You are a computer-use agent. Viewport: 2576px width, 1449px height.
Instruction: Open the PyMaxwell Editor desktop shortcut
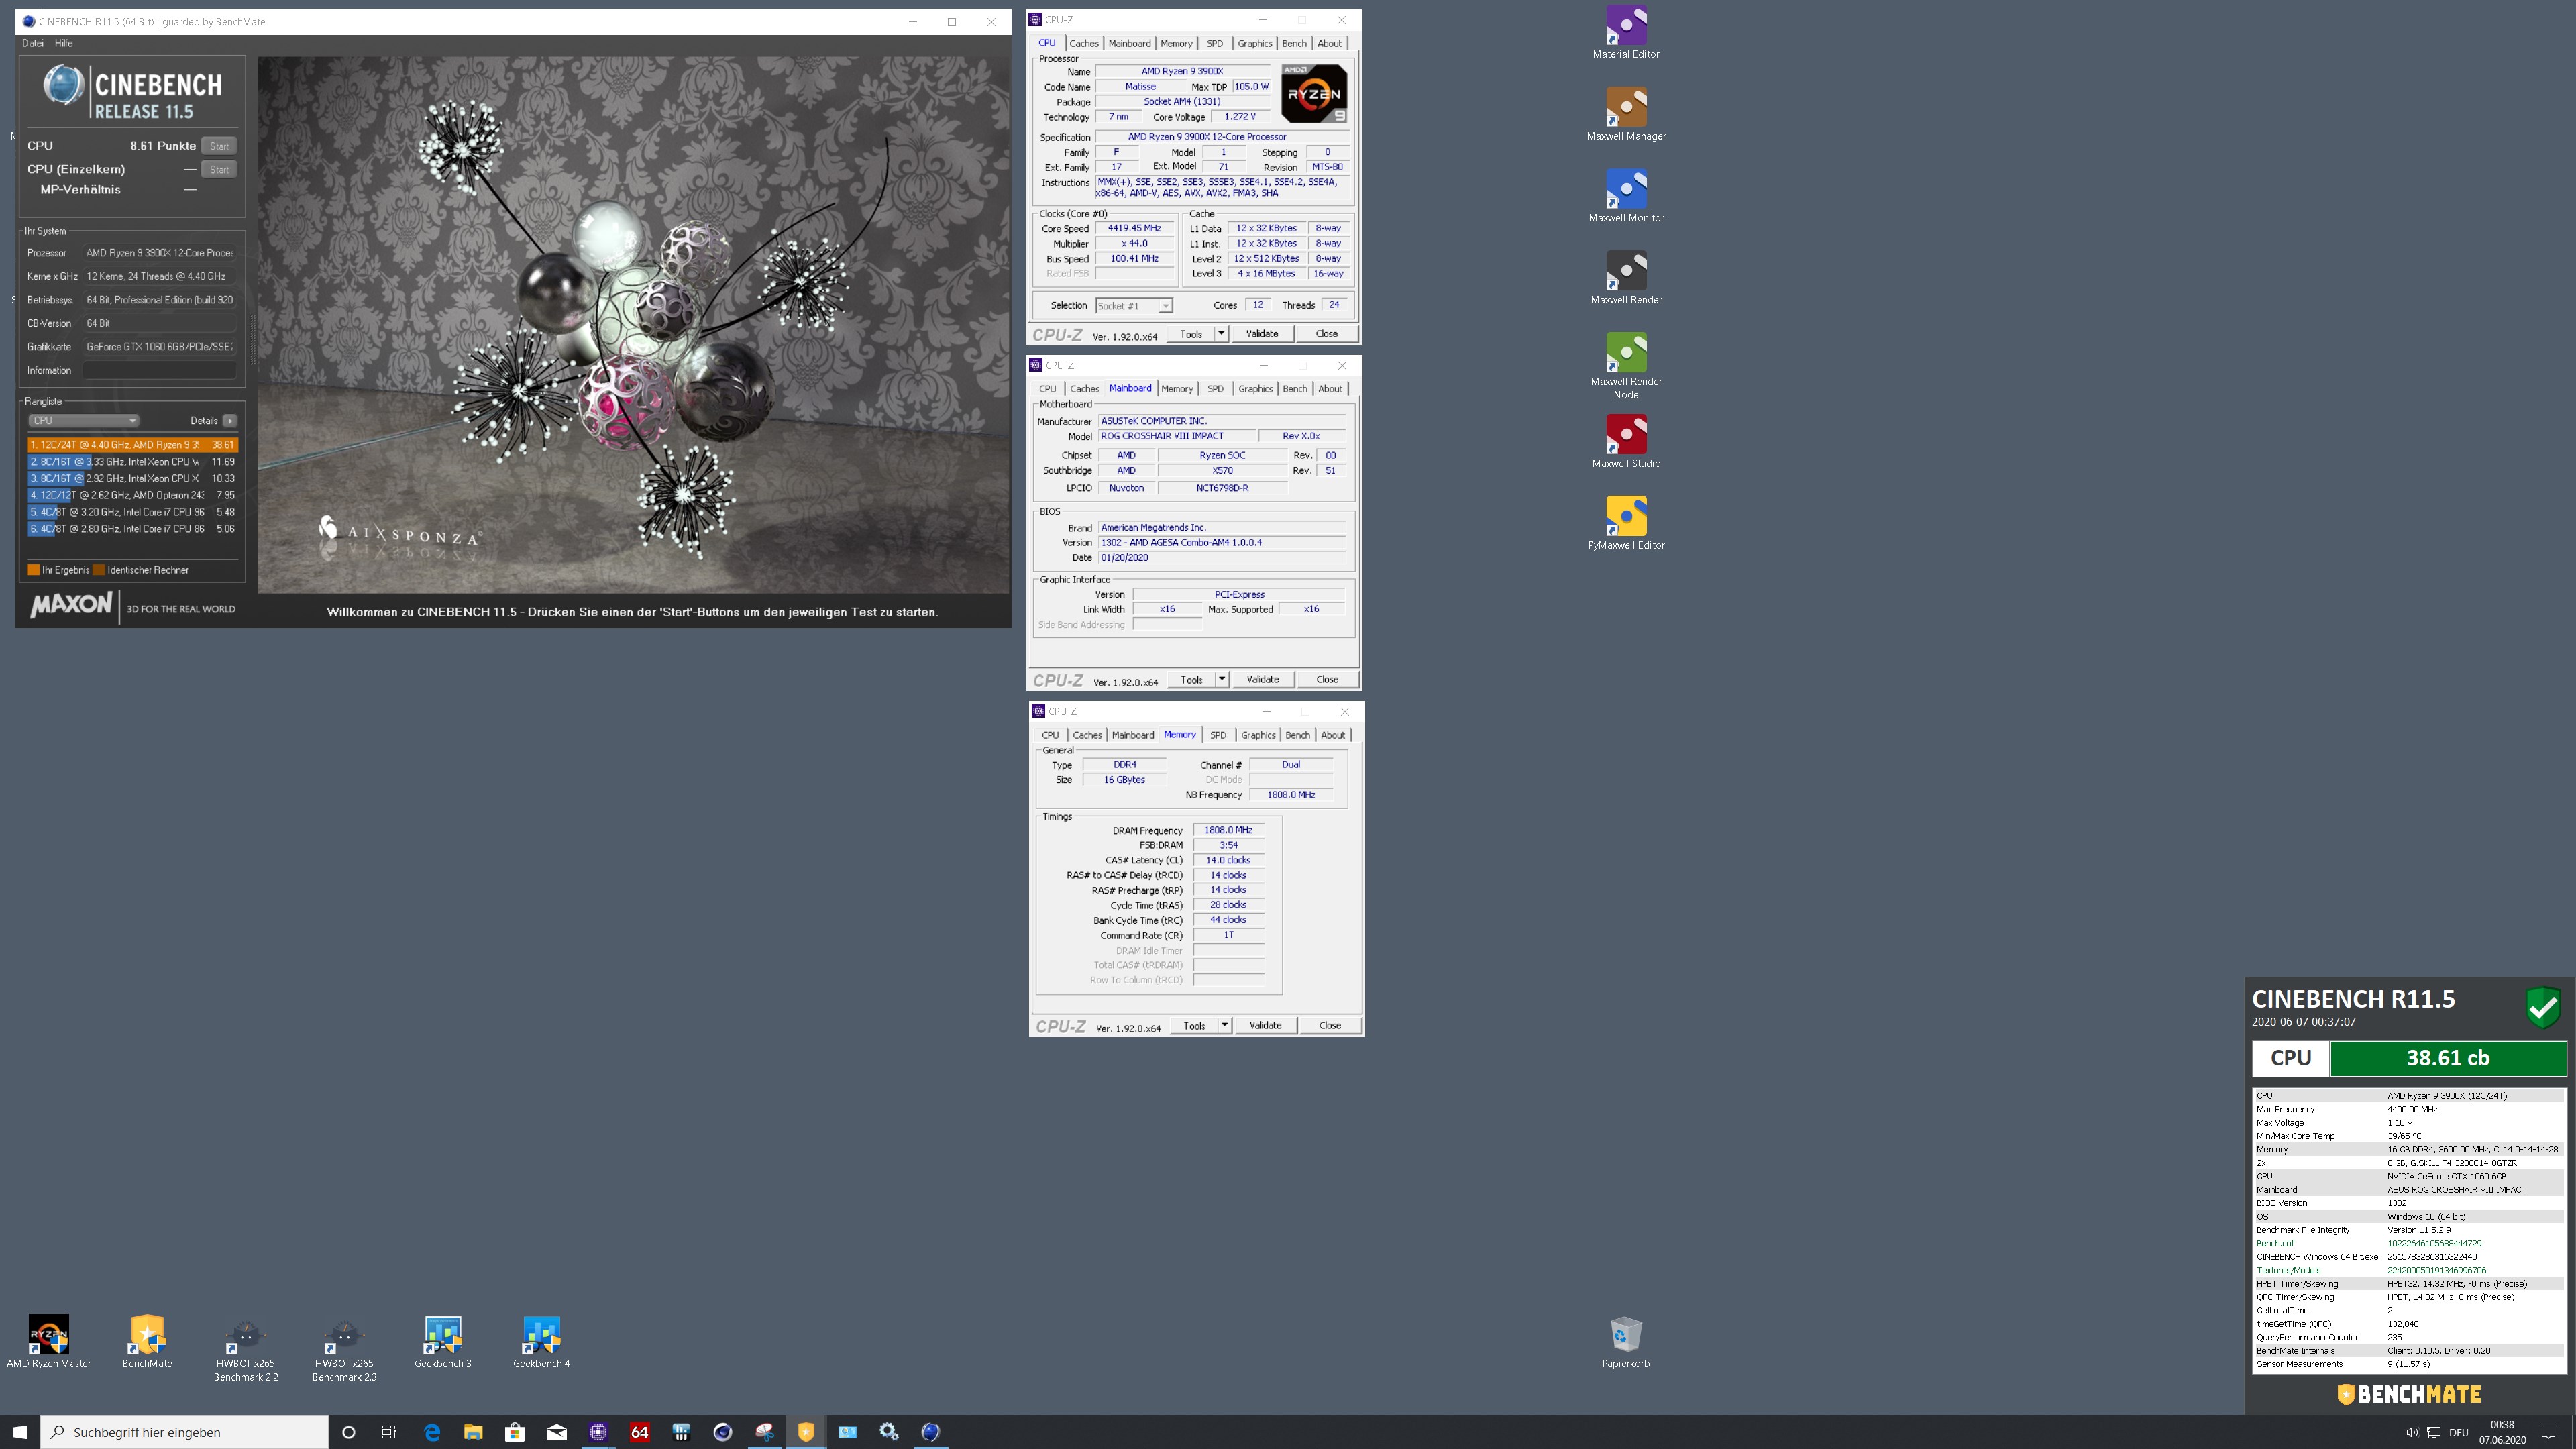(1626, 524)
